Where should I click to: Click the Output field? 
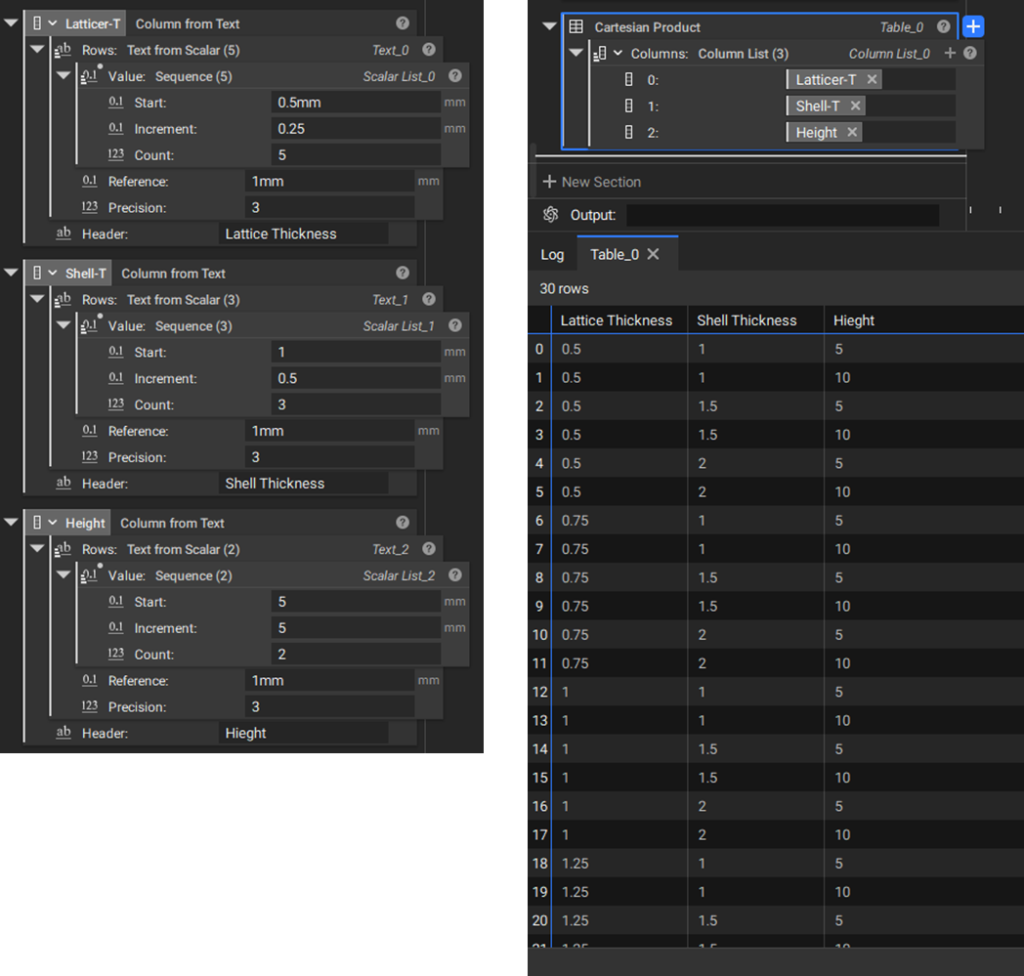tap(782, 215)
